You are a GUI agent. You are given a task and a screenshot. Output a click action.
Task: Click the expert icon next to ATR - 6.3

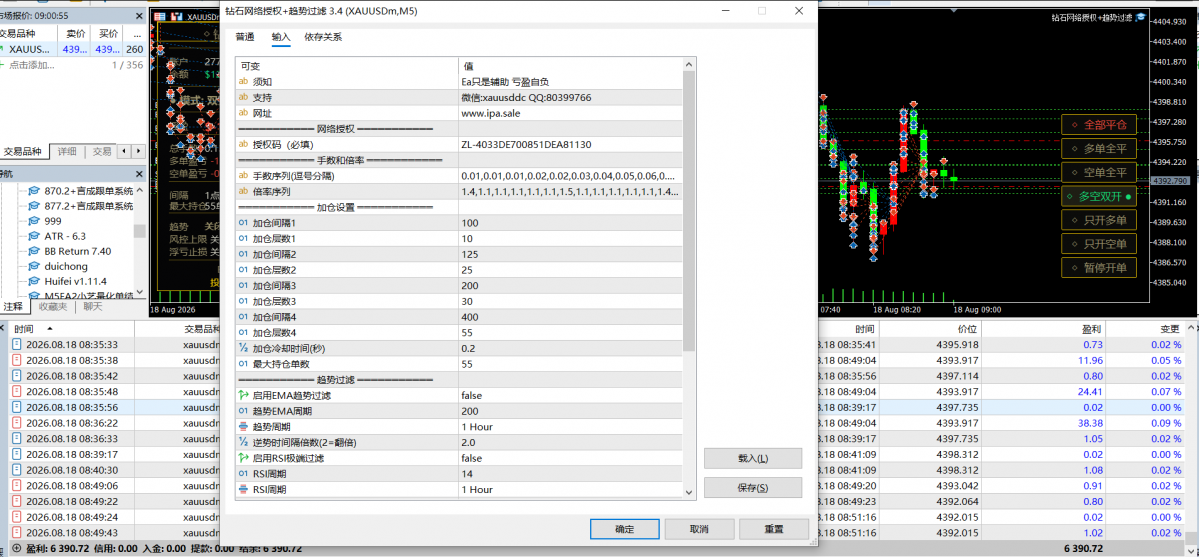click(34, 236)
